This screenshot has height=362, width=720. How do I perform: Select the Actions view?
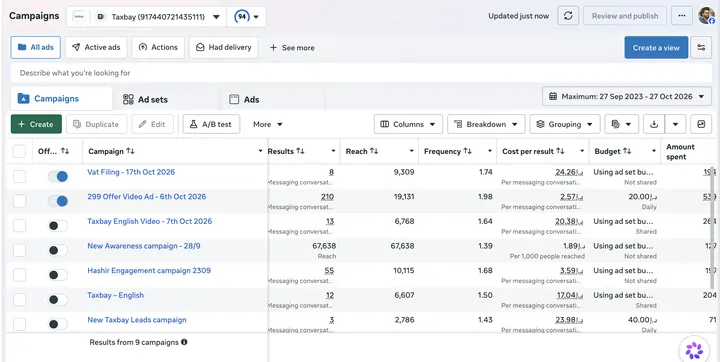pyautogui.click(x=158, y=47)
